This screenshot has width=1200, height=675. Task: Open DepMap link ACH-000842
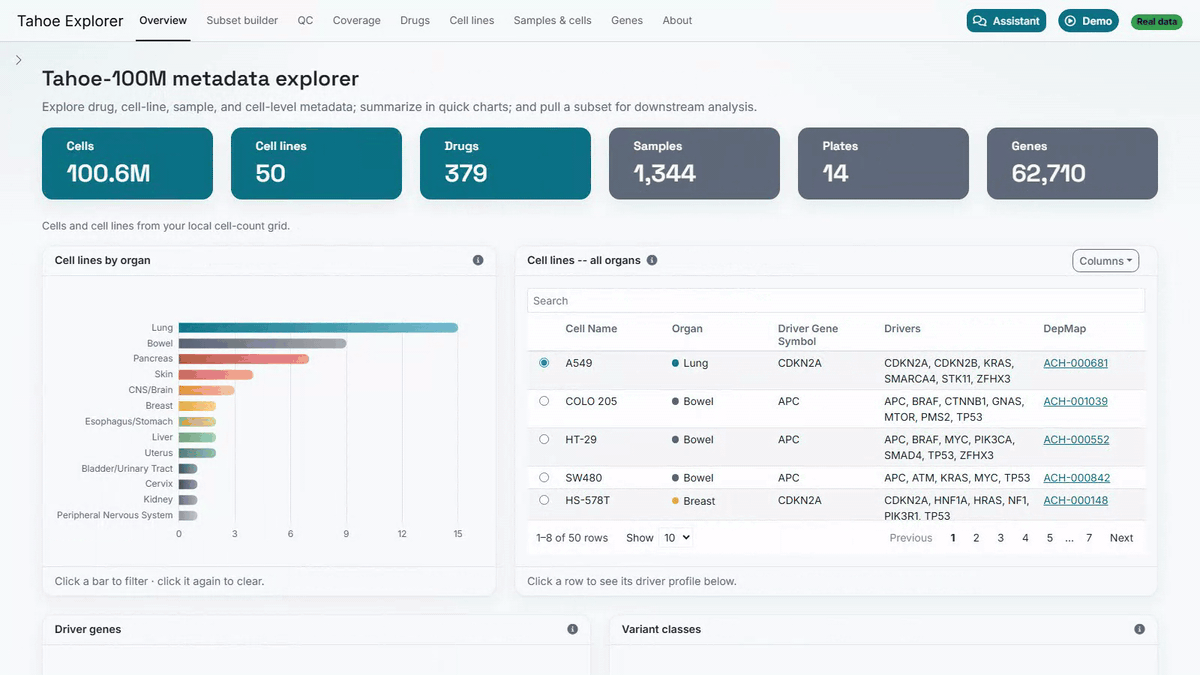[1075, 477]
